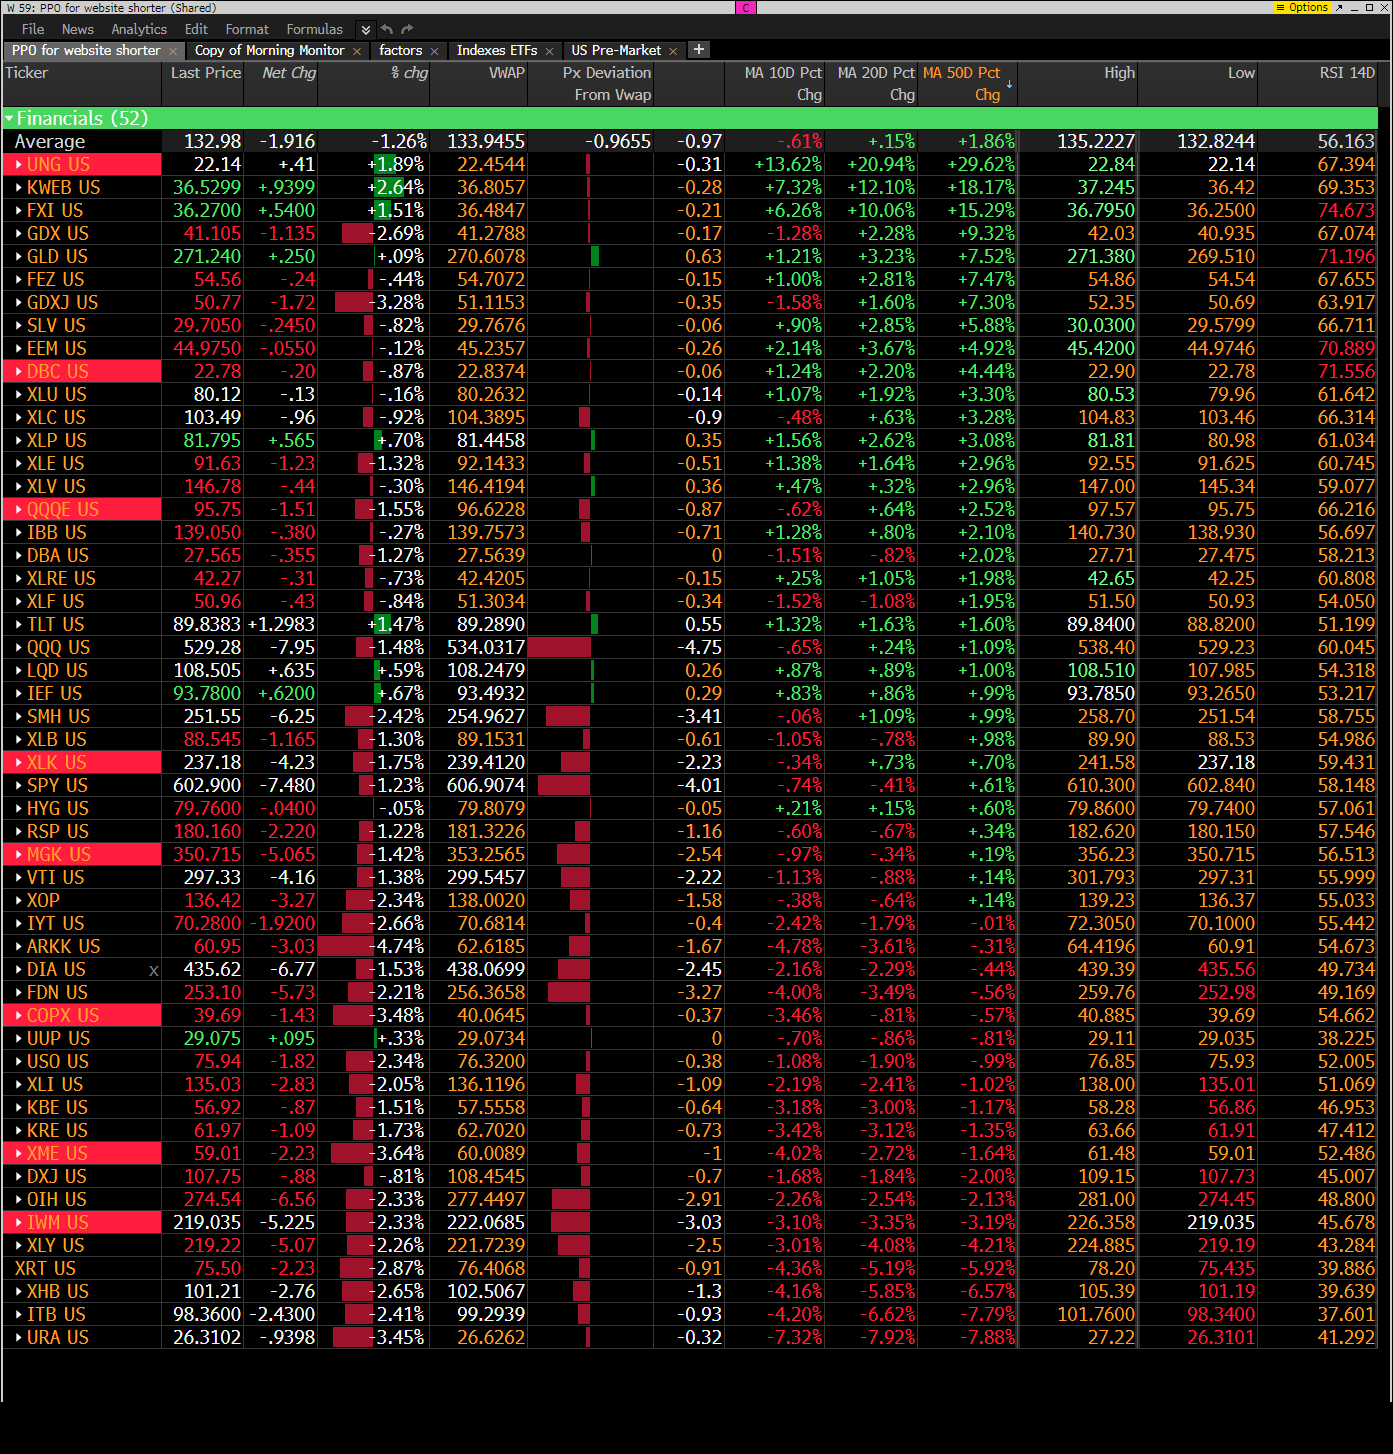The width and height of the screenshot is (1393, 1454).
Task: Open the Analytics menu
Action: [139, 30]
